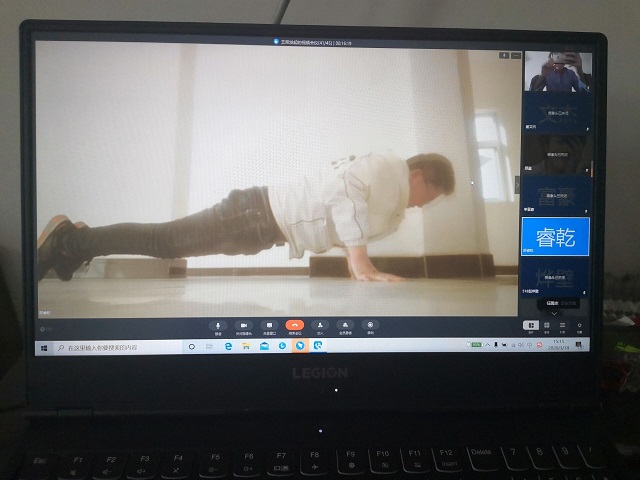Open the meeting settings gear icon

point(579,325)
